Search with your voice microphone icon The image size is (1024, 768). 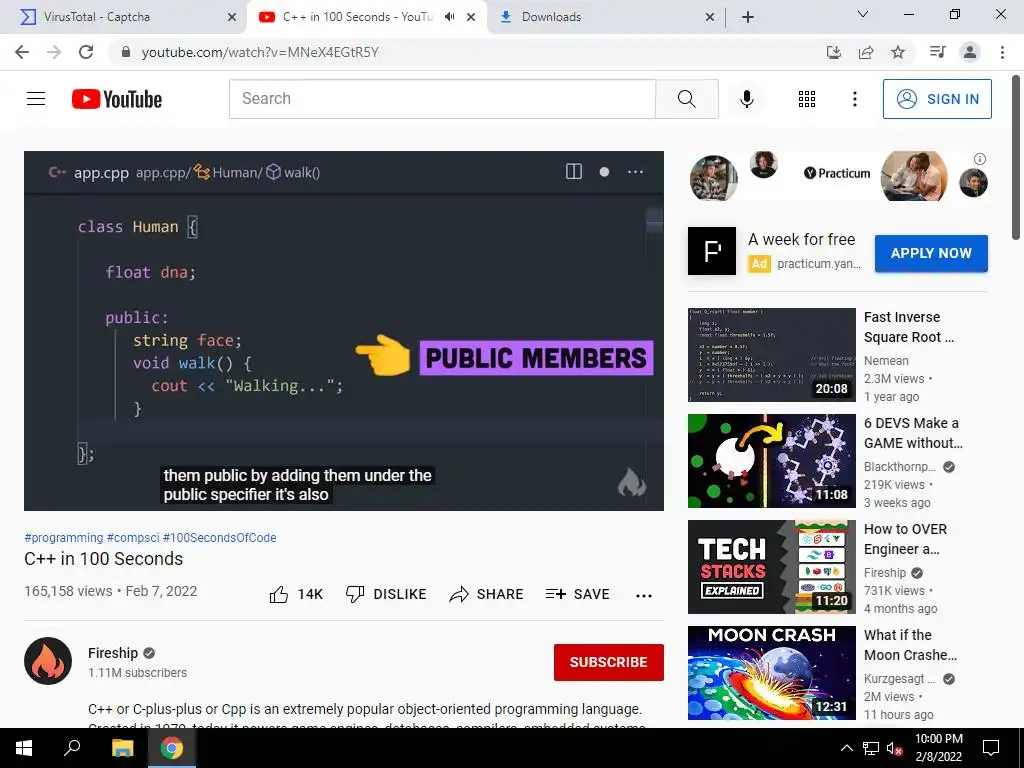tap(746, 99)
